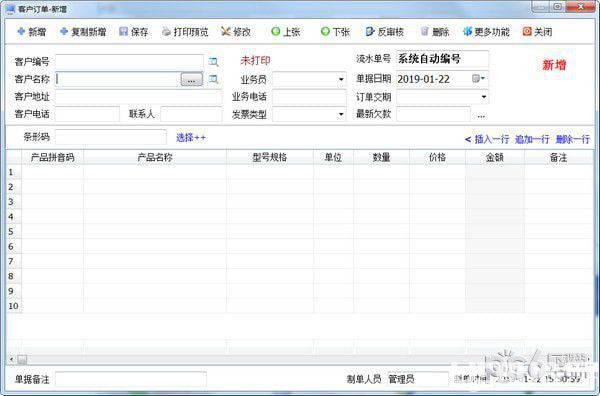Focus the 客户编号 input field
This screenshot has width=600, height=396.
pos(129,62)
